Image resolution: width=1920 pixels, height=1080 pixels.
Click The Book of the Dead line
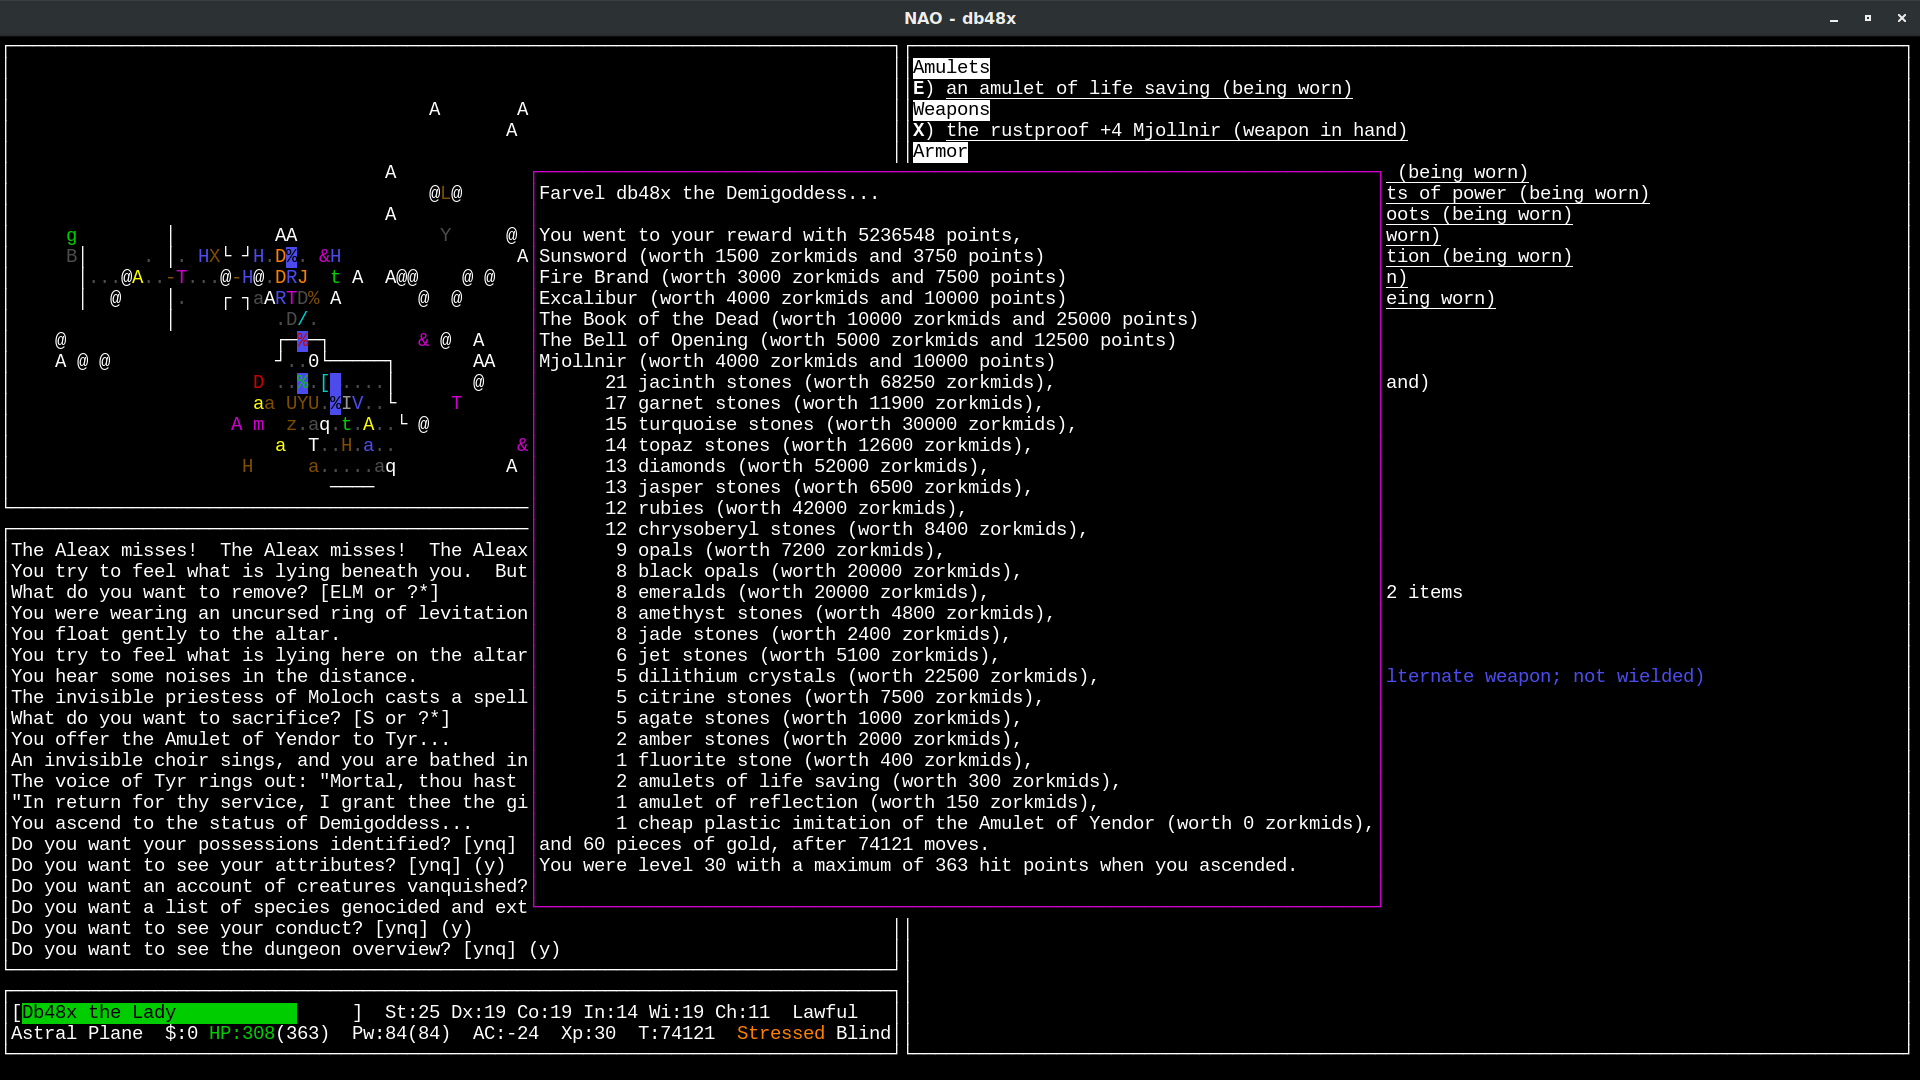point(868,319)
